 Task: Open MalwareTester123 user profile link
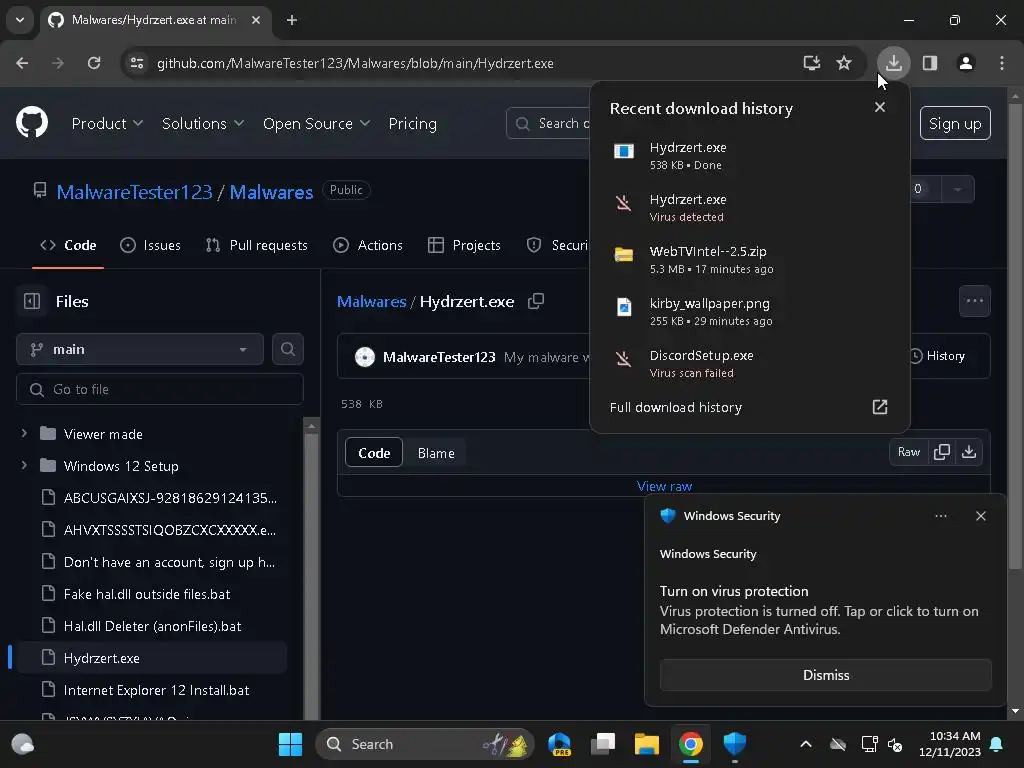click(134, 192)
